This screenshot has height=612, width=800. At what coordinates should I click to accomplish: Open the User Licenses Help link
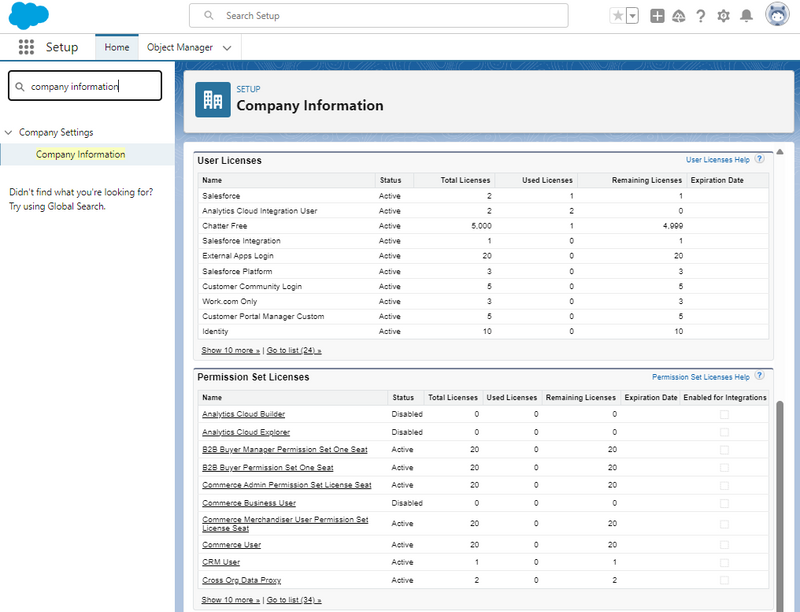tap(717, 160)
